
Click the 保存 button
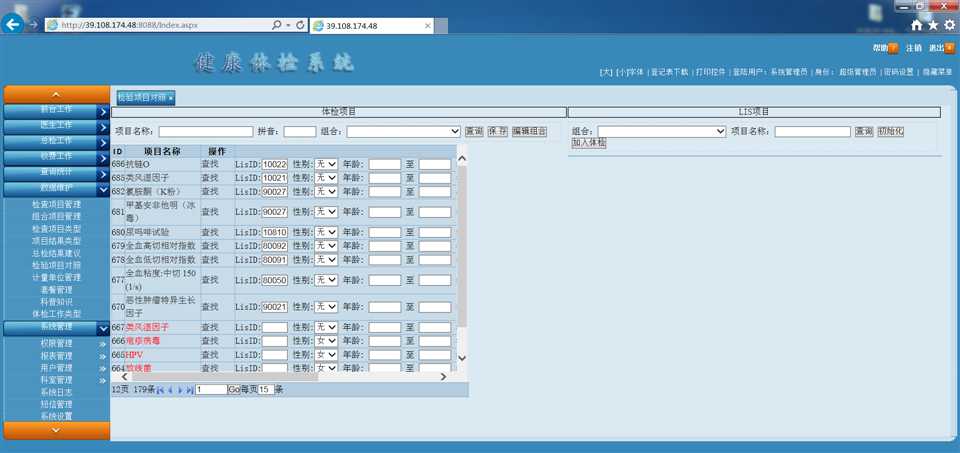pyautogui.click(x=497, y=132)
